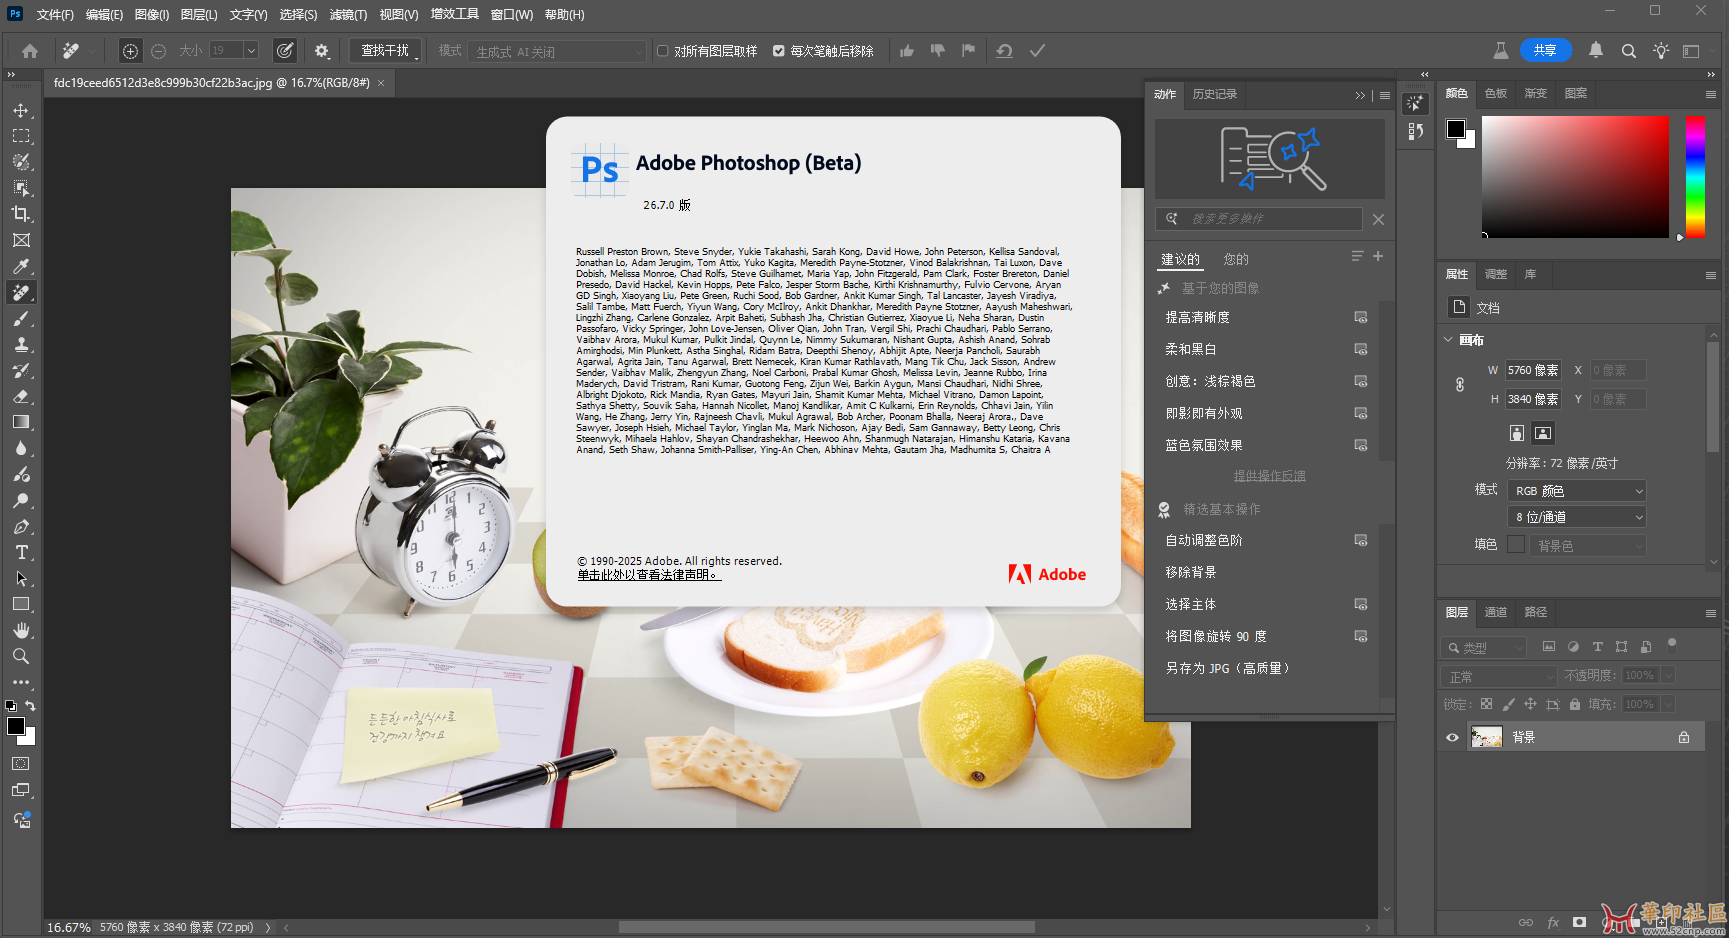Toggle the width-height link constraint icon
This screenshot has height=938, width=1729.
coord(1460,384)
